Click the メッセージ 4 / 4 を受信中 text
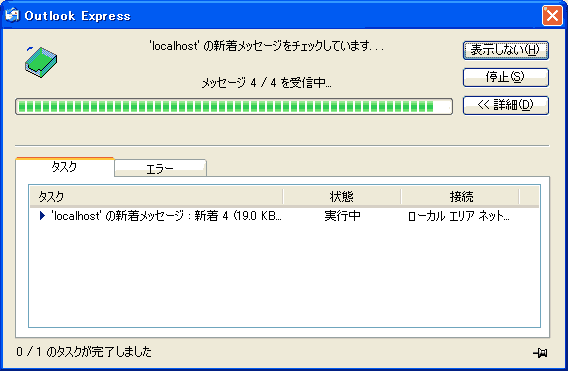This screenshot has height=371, width=568. pyautogui.click(x=267, y=83)
